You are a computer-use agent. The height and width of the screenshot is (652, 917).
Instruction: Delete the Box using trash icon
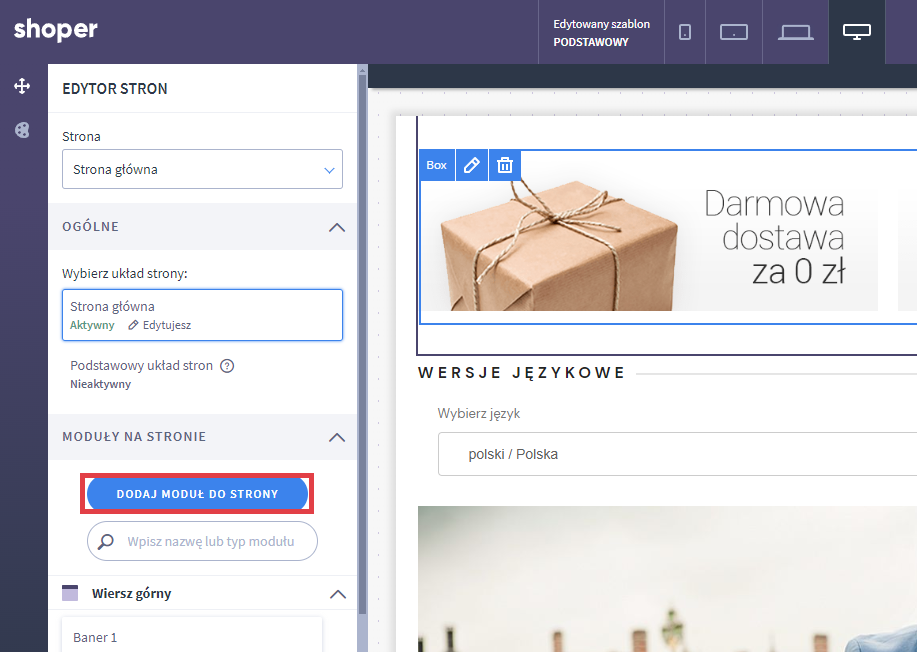click(x=505, y=165)
